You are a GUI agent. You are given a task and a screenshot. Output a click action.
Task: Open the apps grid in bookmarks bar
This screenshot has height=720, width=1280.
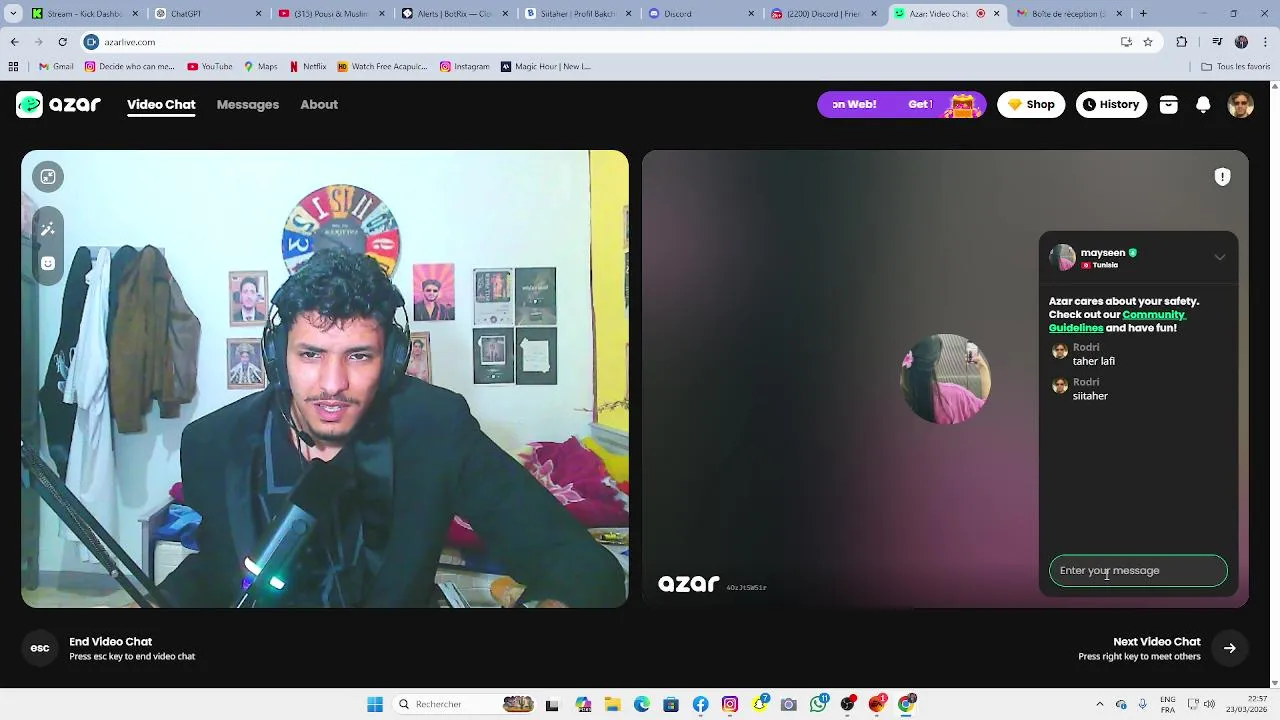click(x=13, y=67)
